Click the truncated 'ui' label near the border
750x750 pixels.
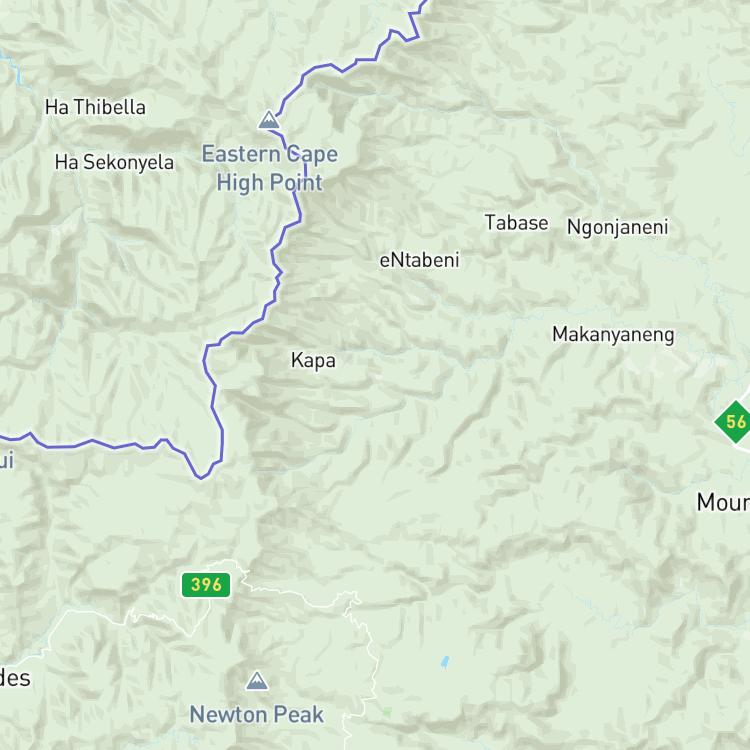(x=7, y=461)
